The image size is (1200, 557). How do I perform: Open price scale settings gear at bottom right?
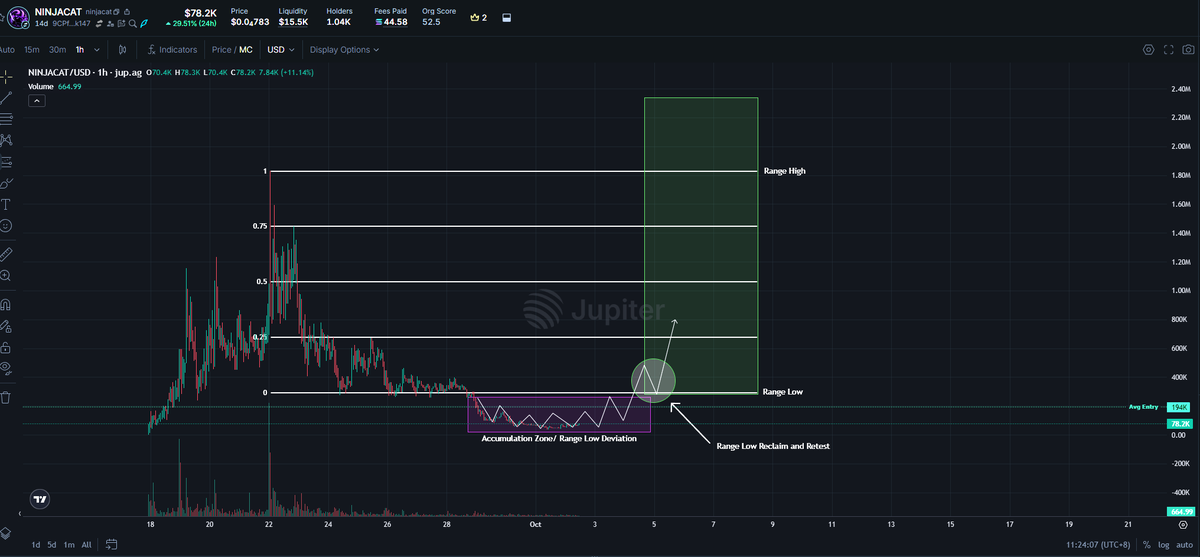[x=1183, y=525]
